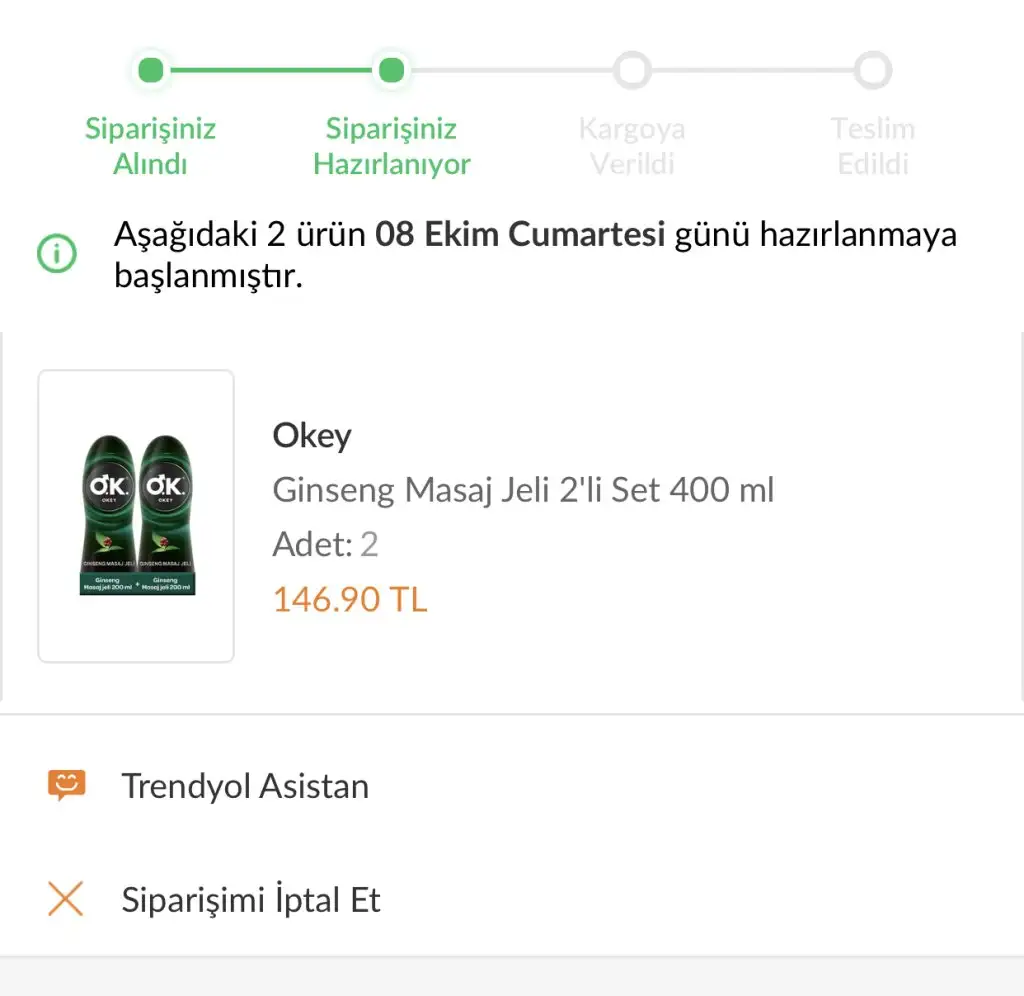
Task: Click the 'Teslim Edildi' progress step circle
Action: pyautogui.click(x=873, y=70)
